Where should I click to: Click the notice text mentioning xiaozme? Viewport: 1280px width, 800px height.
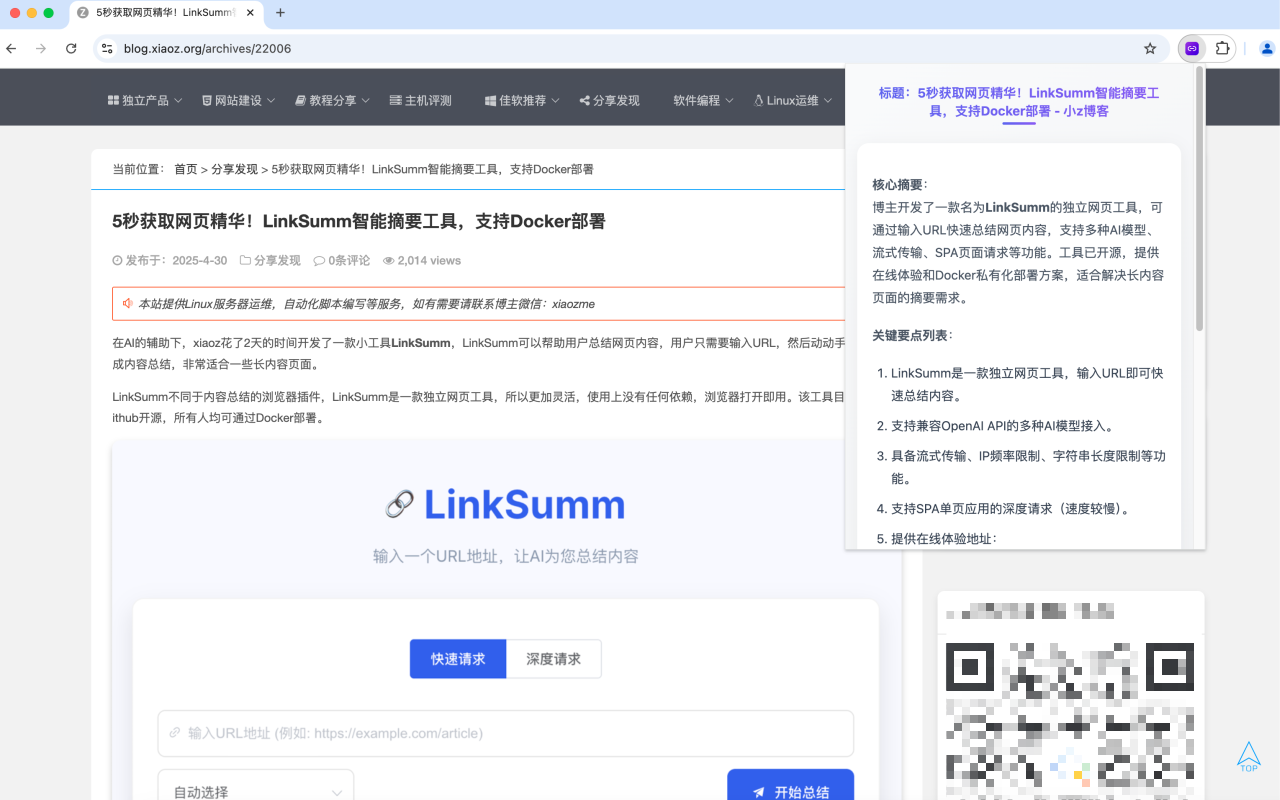click(366, 303)
